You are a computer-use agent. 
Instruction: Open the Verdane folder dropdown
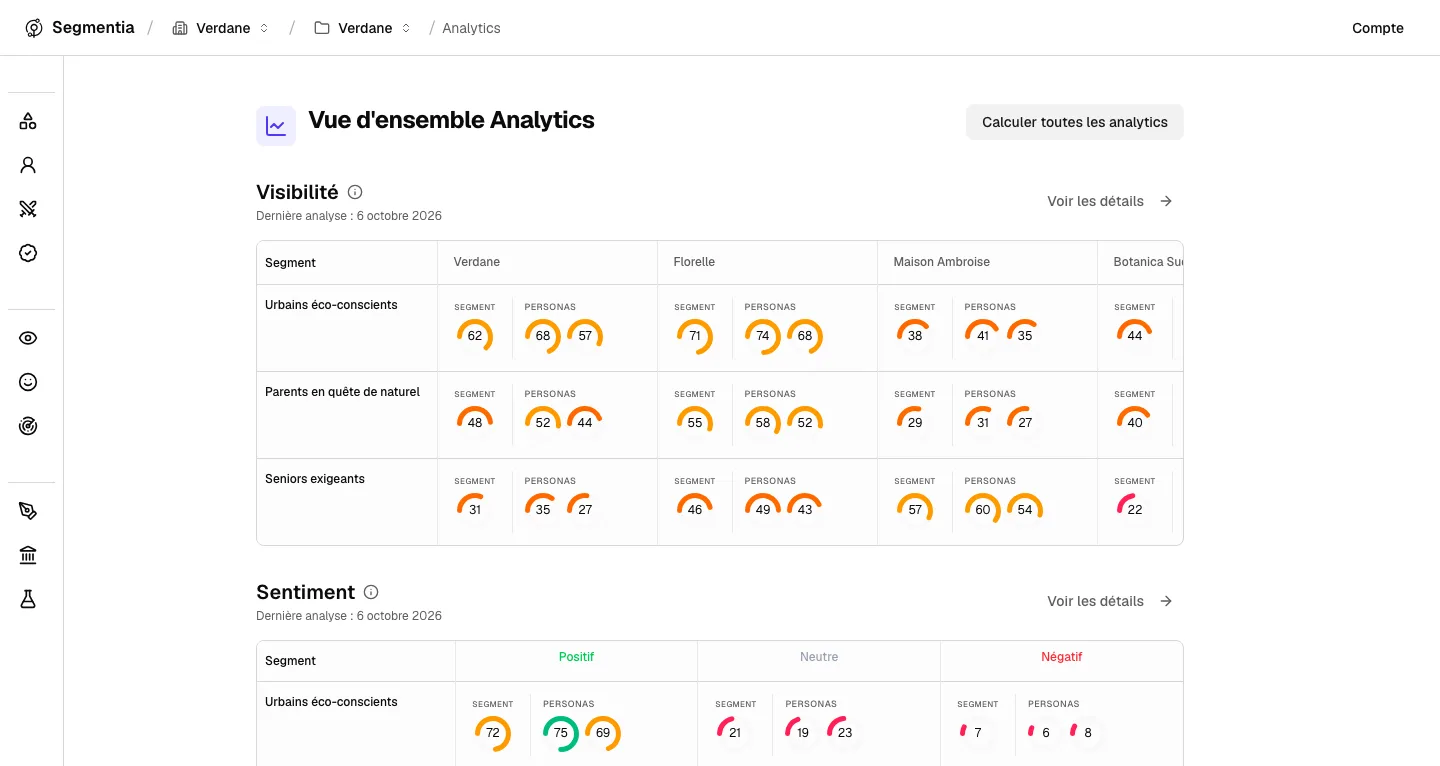(363, 28)
